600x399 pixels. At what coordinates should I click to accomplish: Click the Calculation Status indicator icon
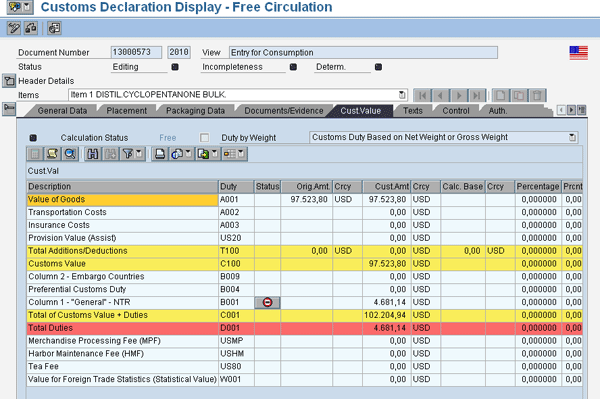pos(33,137)
